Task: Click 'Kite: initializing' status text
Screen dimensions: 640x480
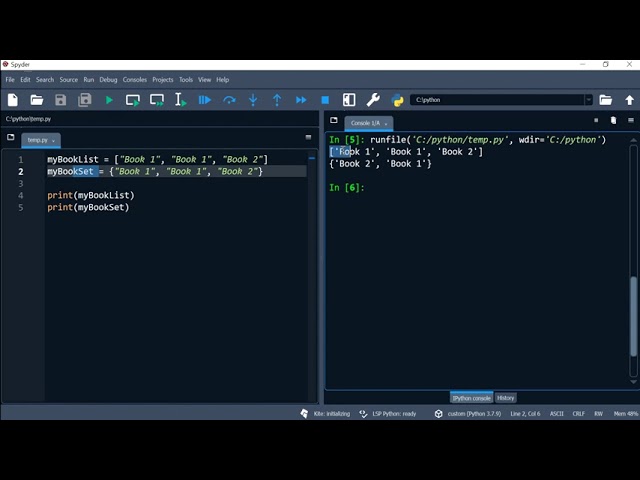Action: [x=332, y=413]
